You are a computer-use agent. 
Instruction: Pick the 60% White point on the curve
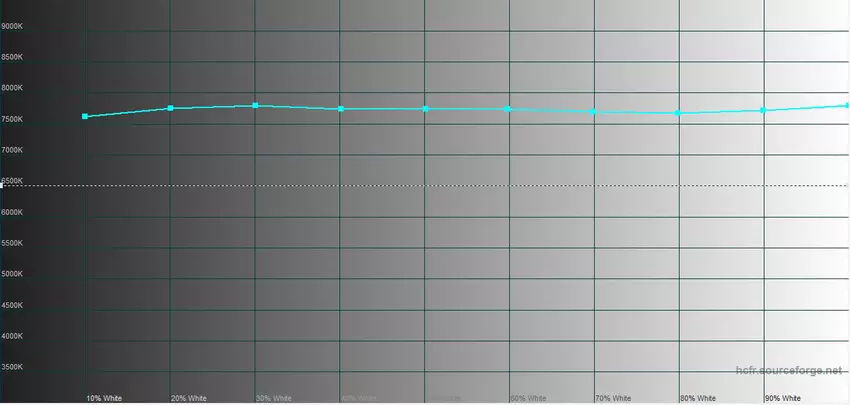click(508, 109)
